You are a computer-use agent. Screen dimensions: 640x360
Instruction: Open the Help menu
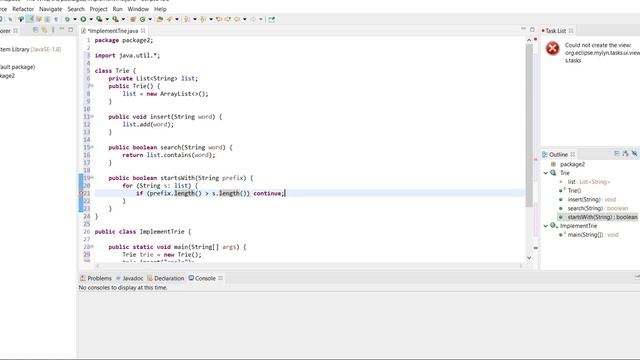[160, 9]
